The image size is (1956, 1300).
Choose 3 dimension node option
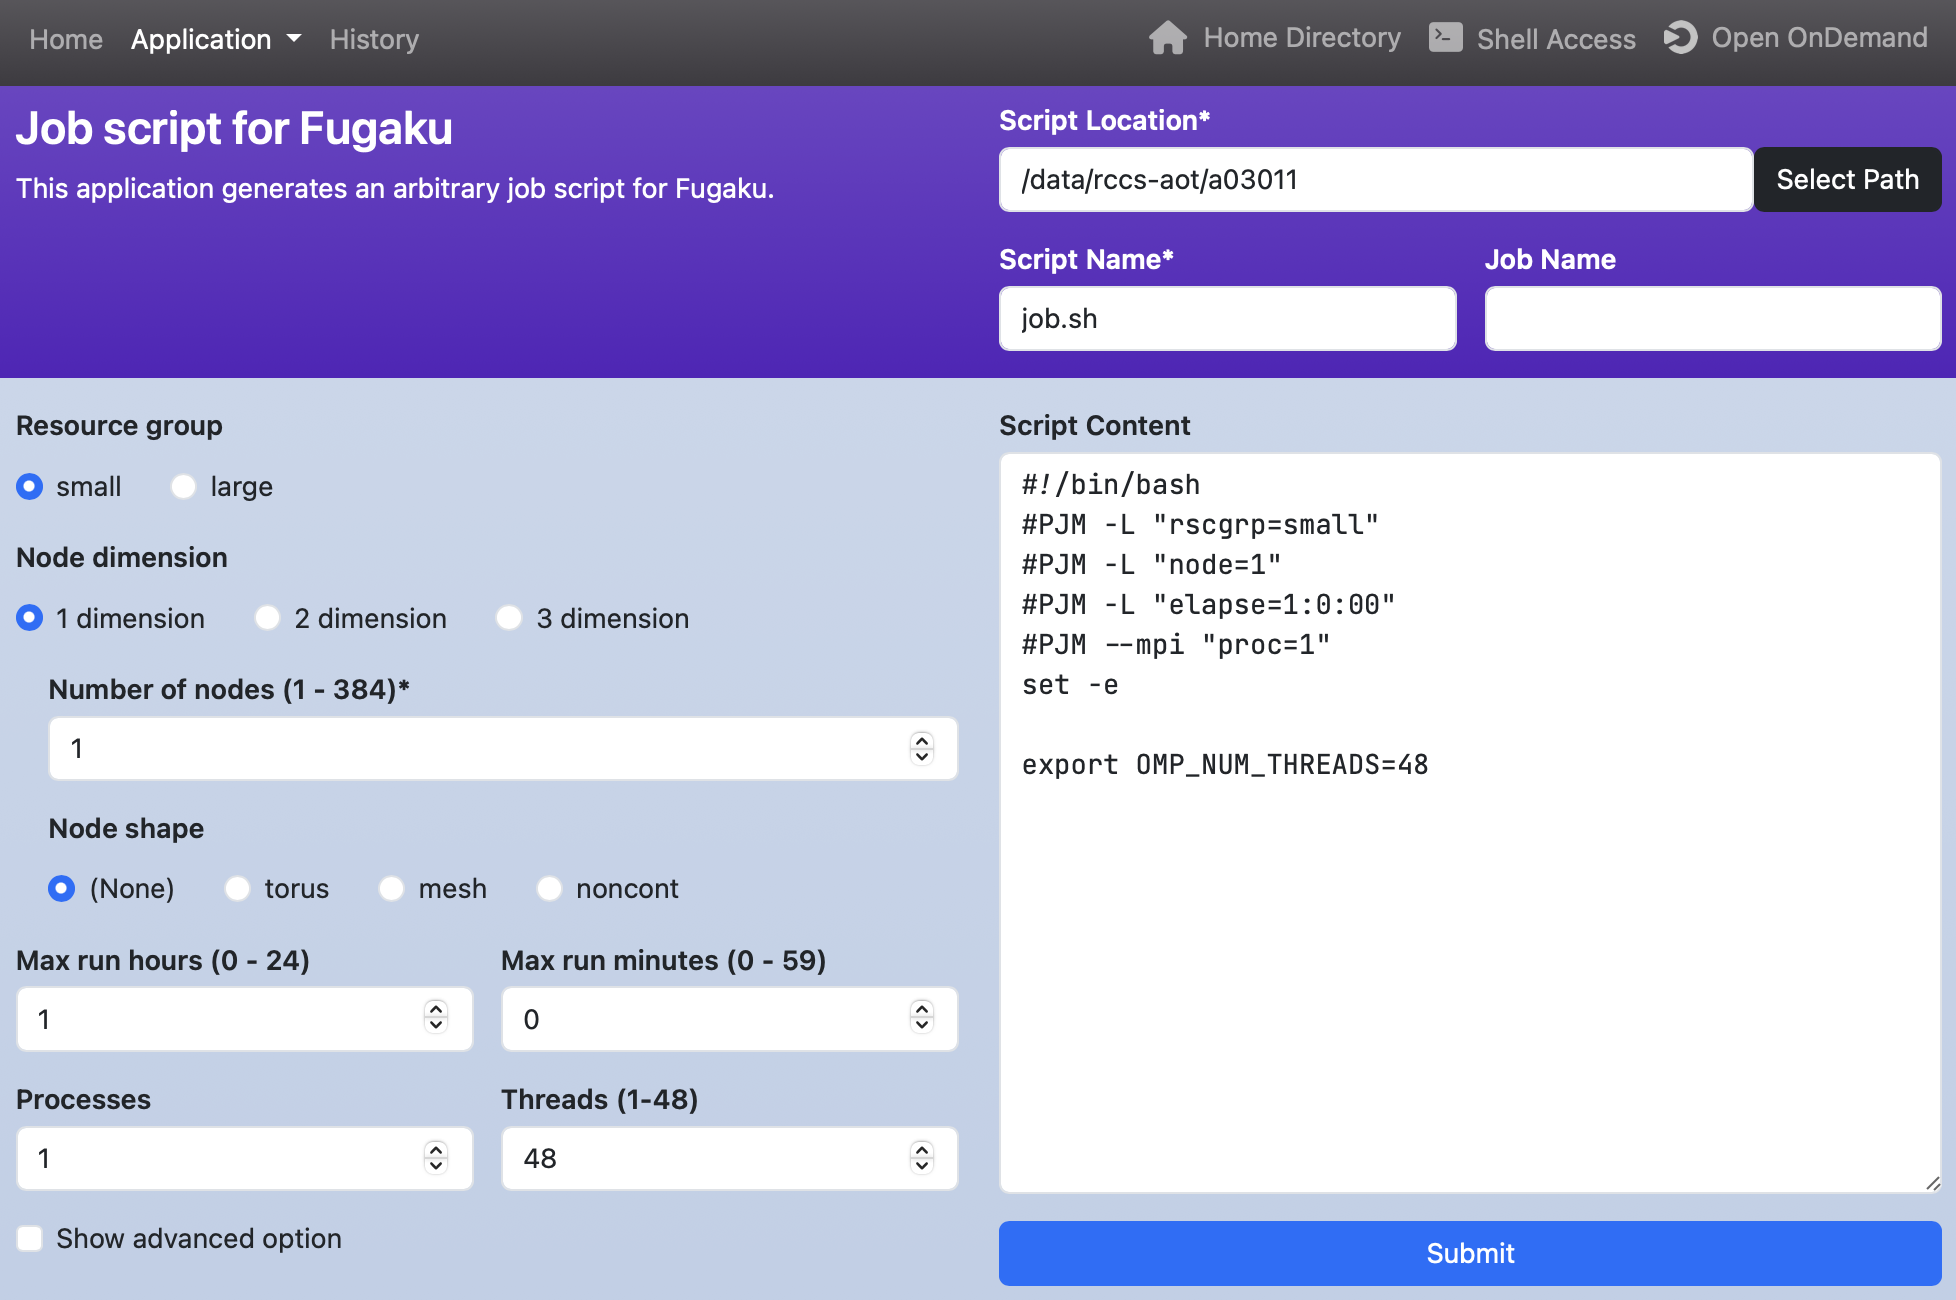point(510,618)
